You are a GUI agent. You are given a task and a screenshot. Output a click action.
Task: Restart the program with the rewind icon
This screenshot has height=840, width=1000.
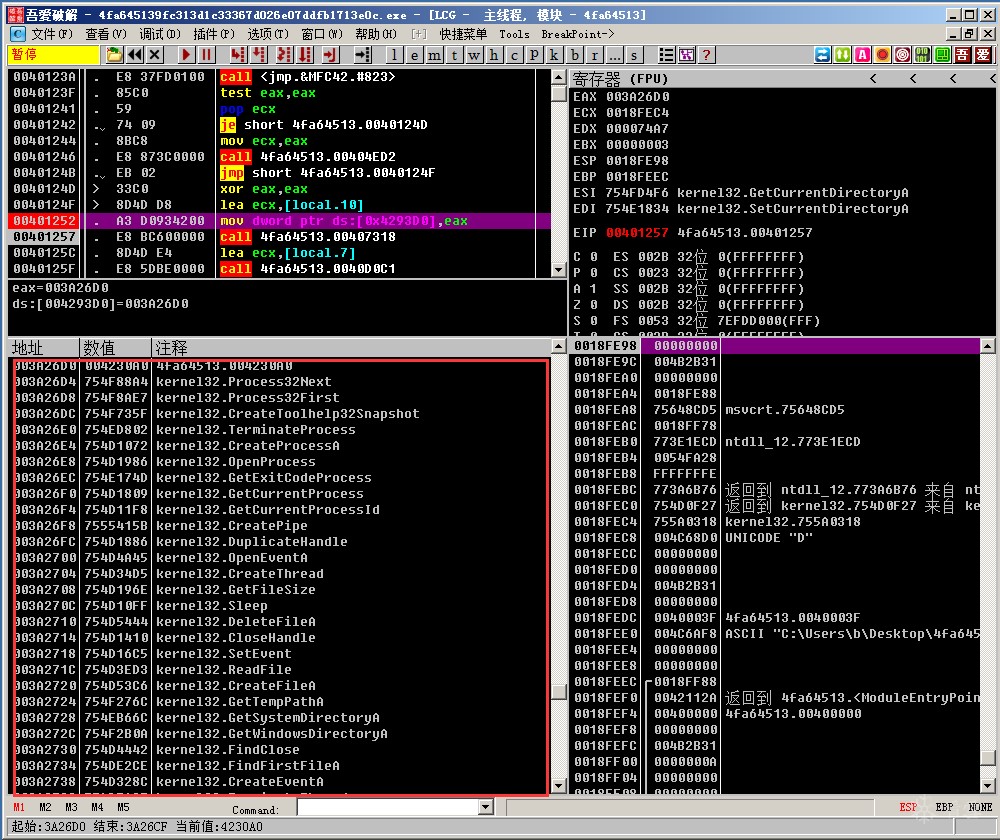tap(135, 55)
